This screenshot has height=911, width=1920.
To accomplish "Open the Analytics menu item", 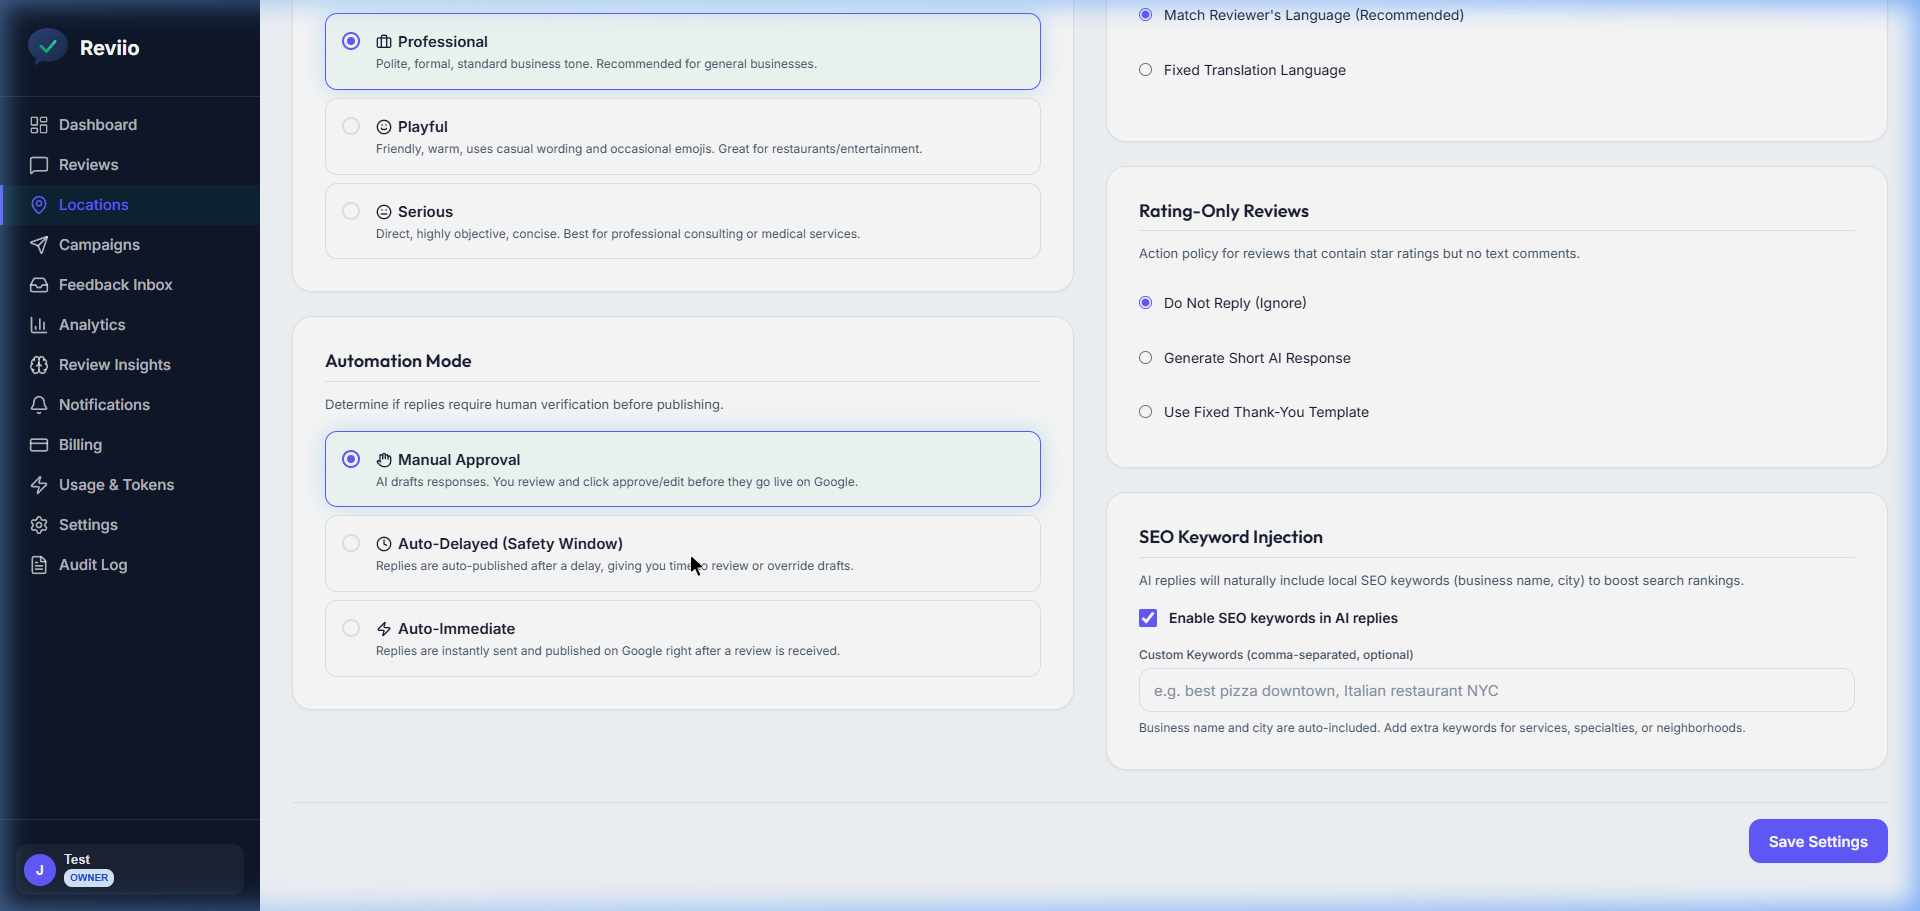I will point(130,325).
